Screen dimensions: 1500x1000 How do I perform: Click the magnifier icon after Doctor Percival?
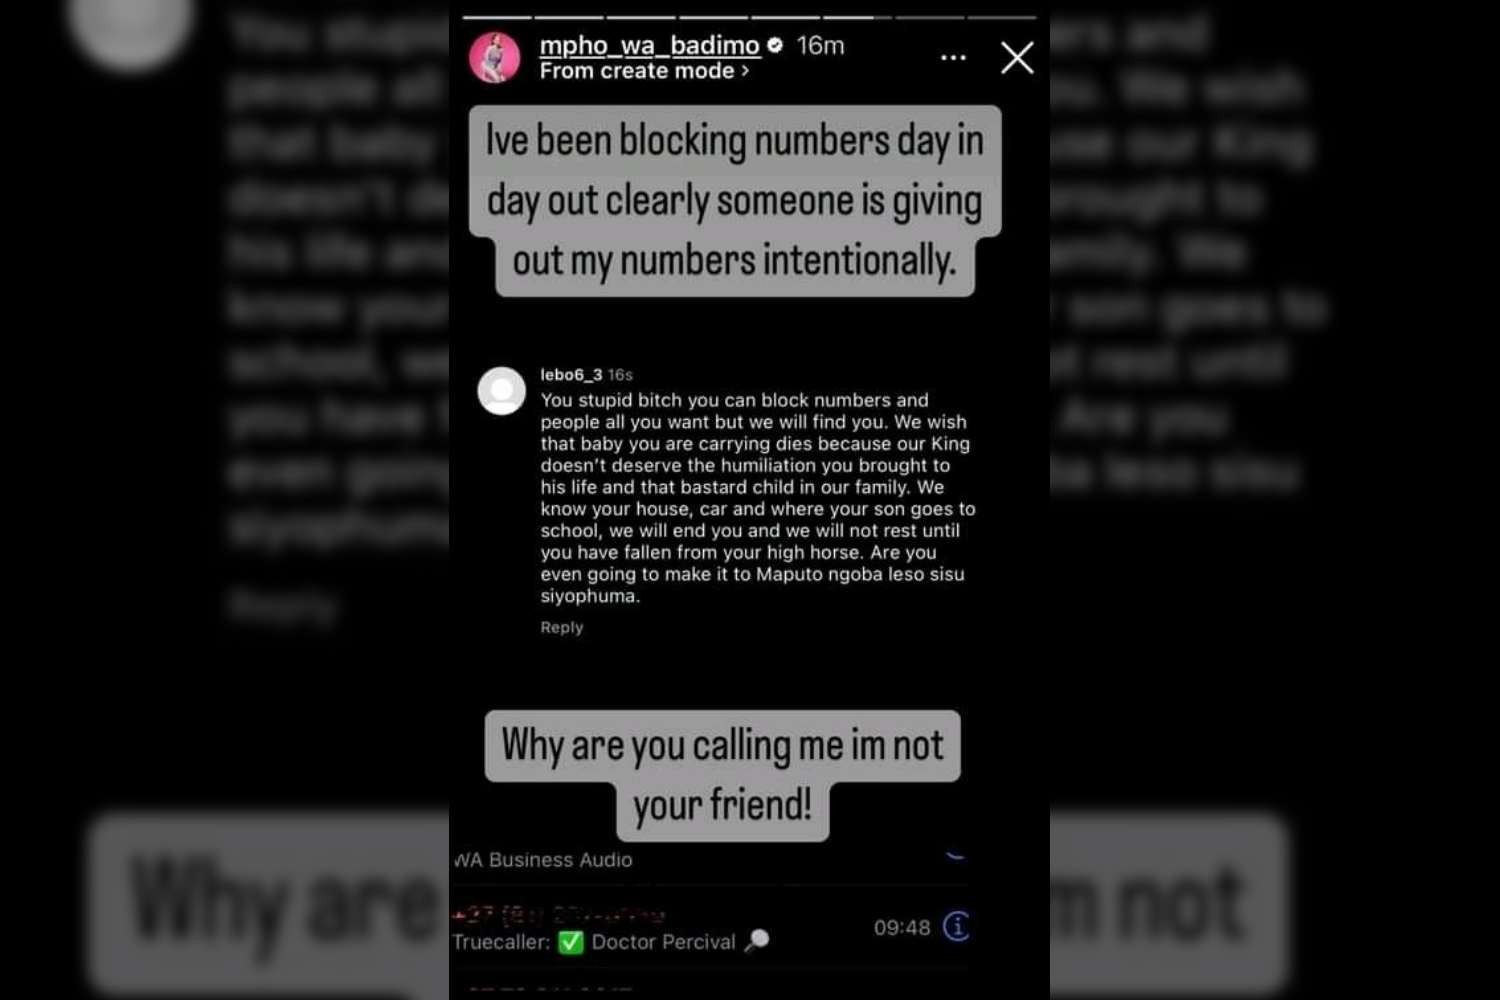tap(757, 940)
